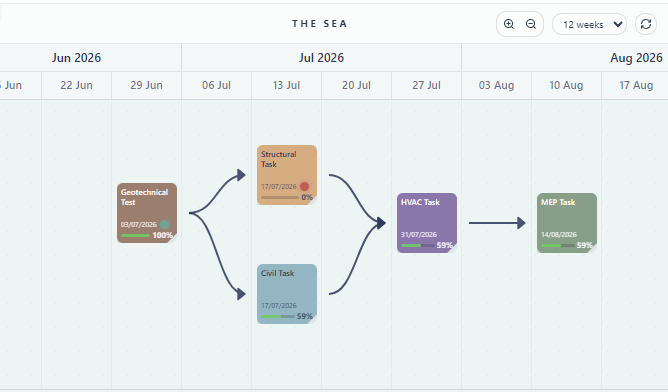668x392 pixels.
Task: Select the Geotechnical Test task card
Action: coord(147,213)
